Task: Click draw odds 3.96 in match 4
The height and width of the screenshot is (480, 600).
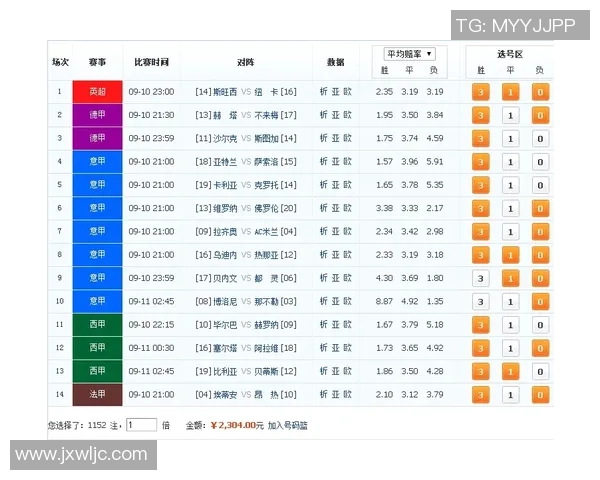Action: [x=409, y=162]
